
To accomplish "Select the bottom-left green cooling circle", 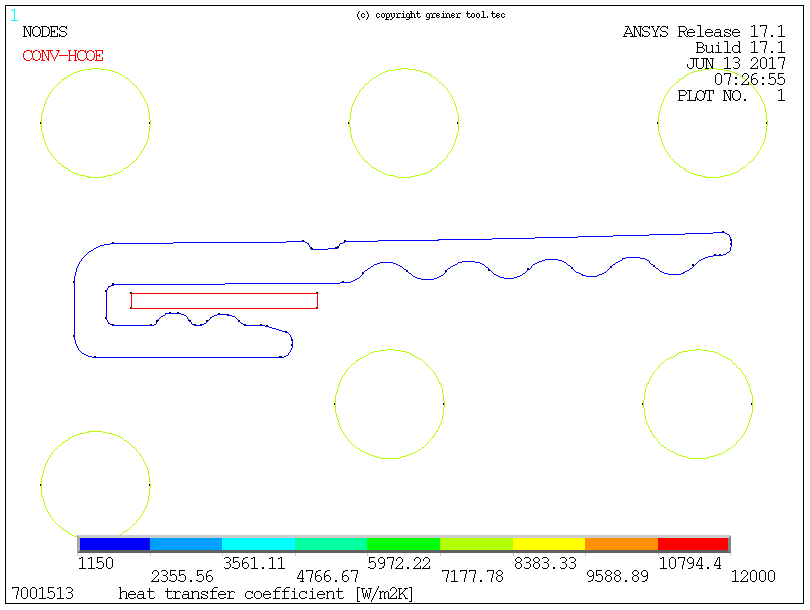I will point(95,484).
